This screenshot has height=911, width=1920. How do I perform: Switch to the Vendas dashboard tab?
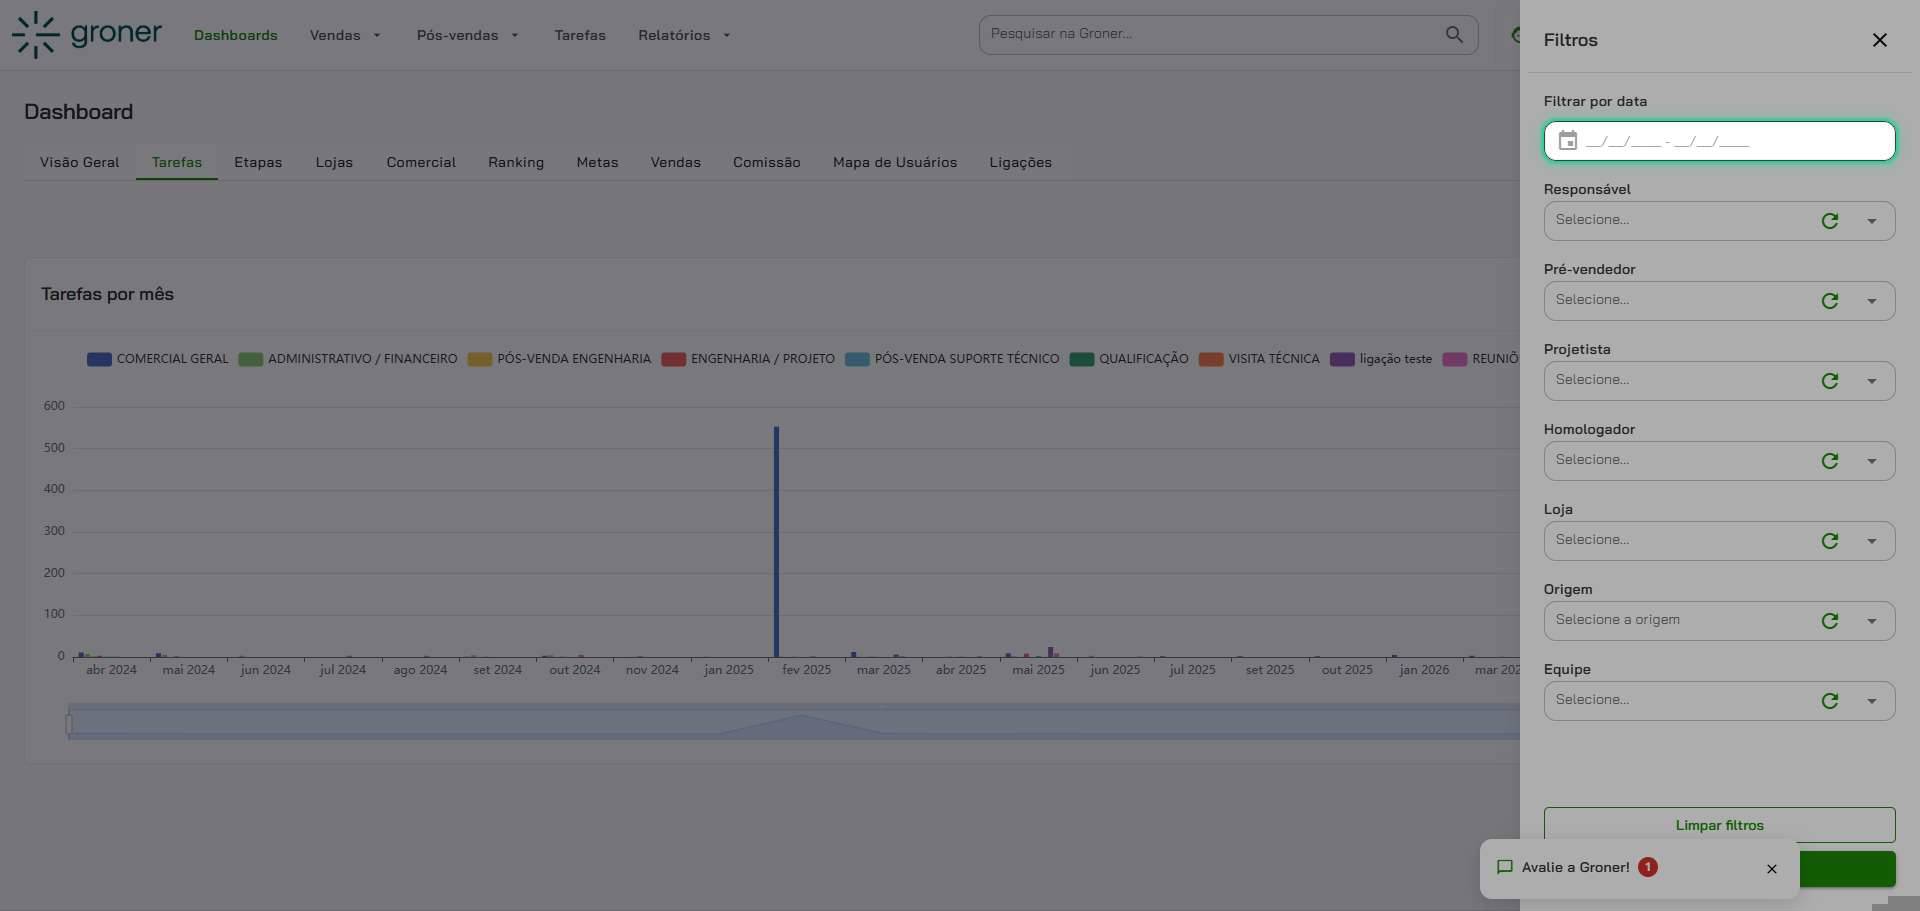[x=675, y=162]
